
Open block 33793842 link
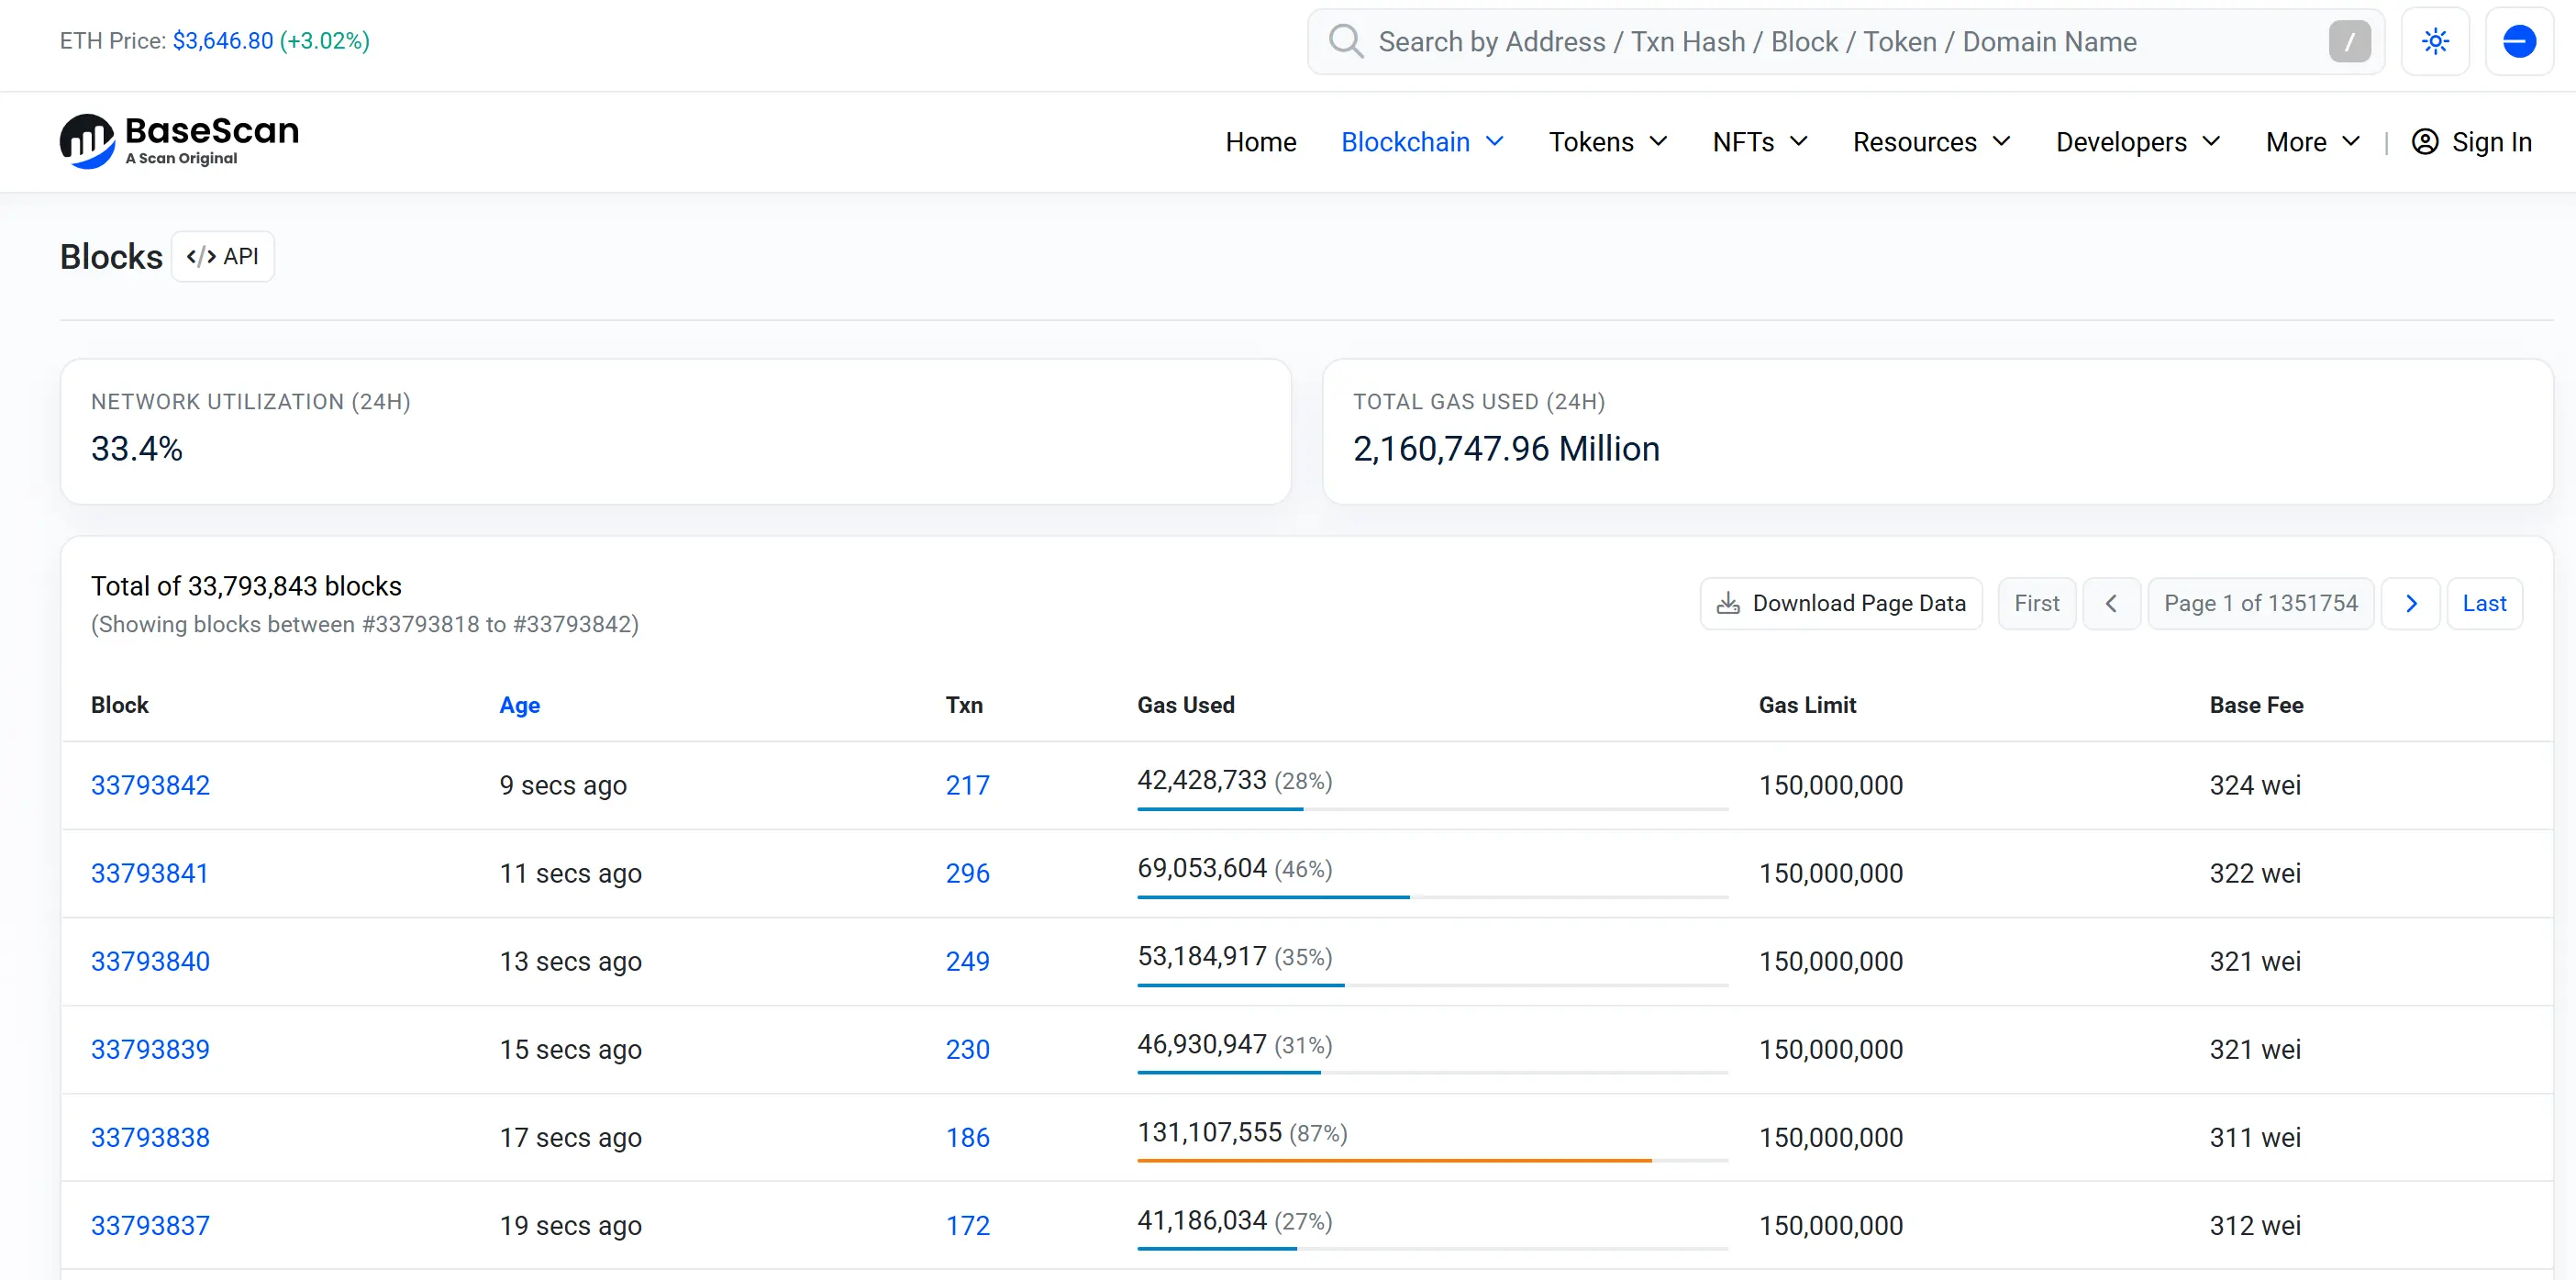coord(150,785)
